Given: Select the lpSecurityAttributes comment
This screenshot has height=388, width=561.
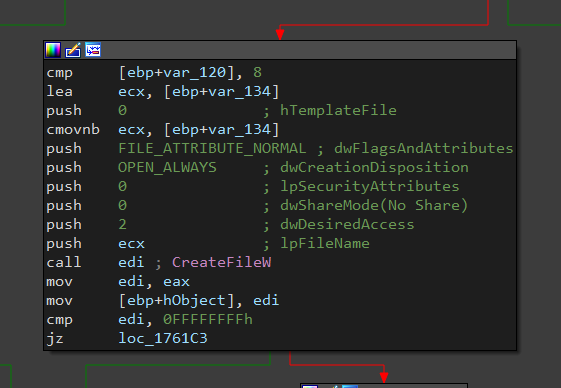Looking at the screenshot, I should tap(370, 186).
